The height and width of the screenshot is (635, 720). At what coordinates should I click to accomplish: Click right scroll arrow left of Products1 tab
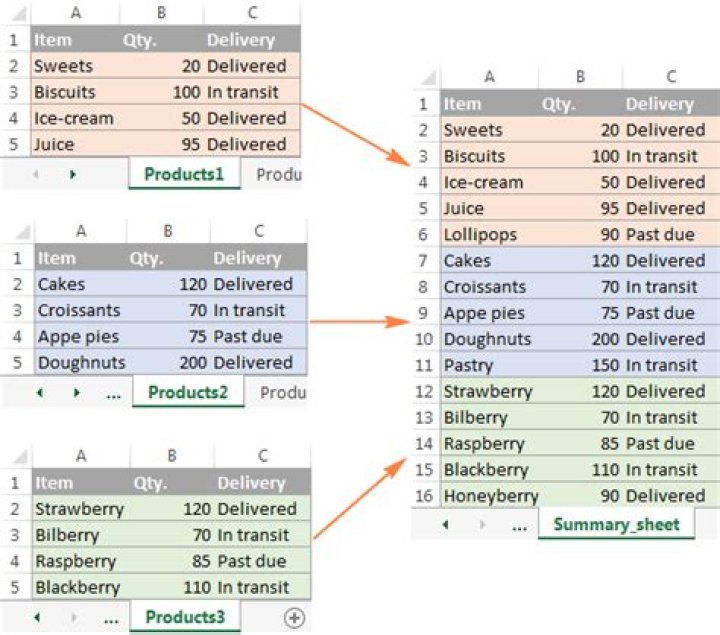[73, 175]
